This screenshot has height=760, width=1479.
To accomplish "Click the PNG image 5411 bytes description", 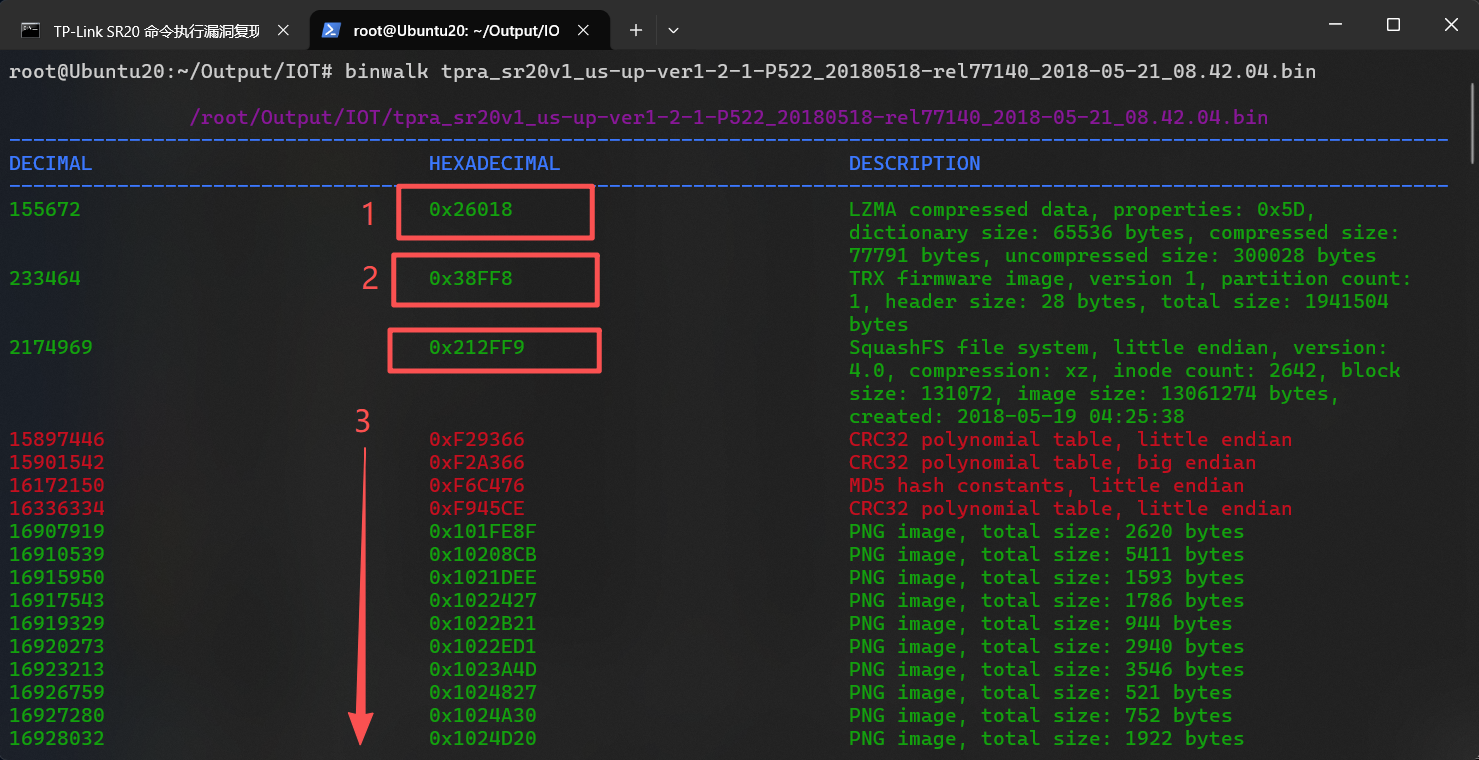I will pyautogui.click(x=1046, y=554).
